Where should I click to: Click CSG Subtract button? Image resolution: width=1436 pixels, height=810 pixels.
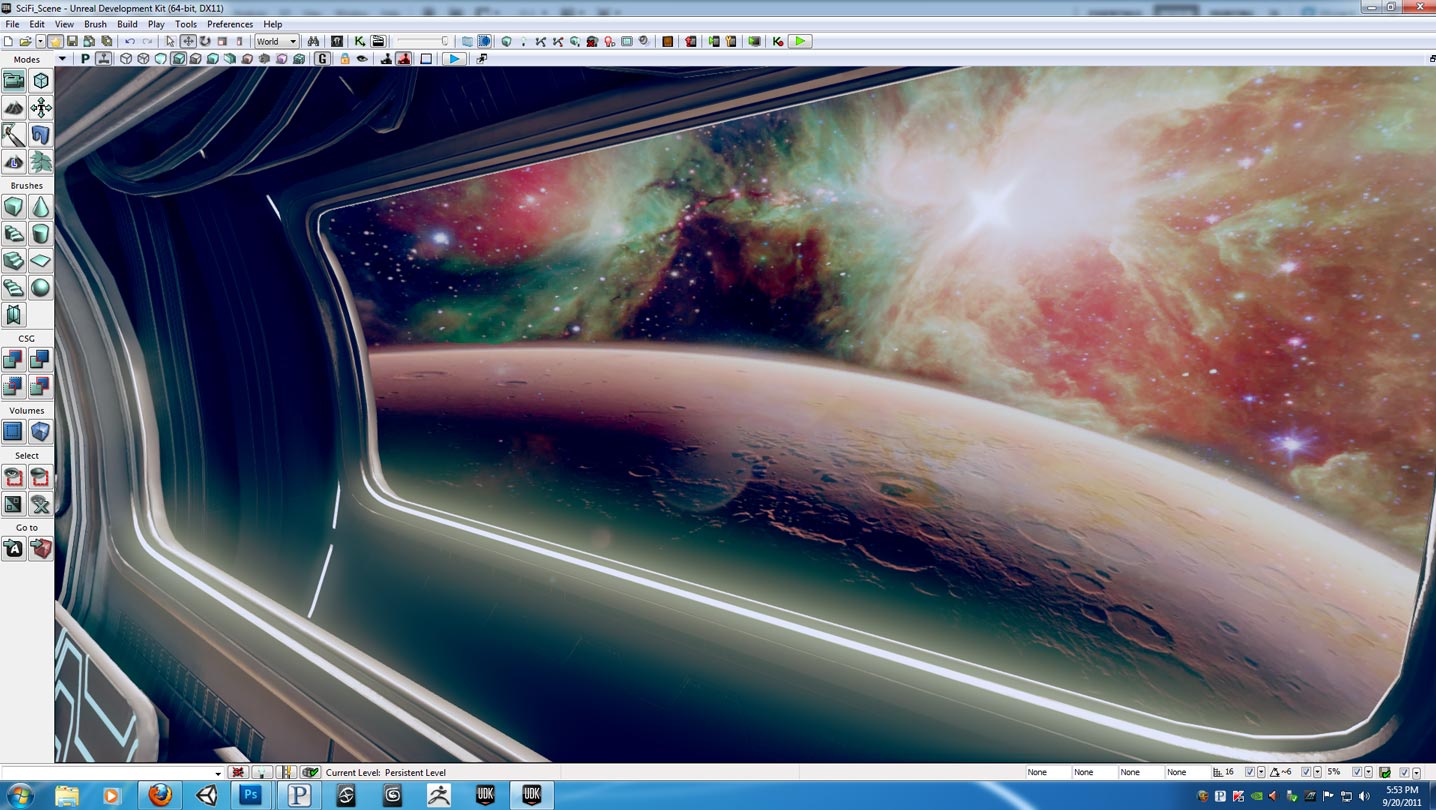coord(41,359)
